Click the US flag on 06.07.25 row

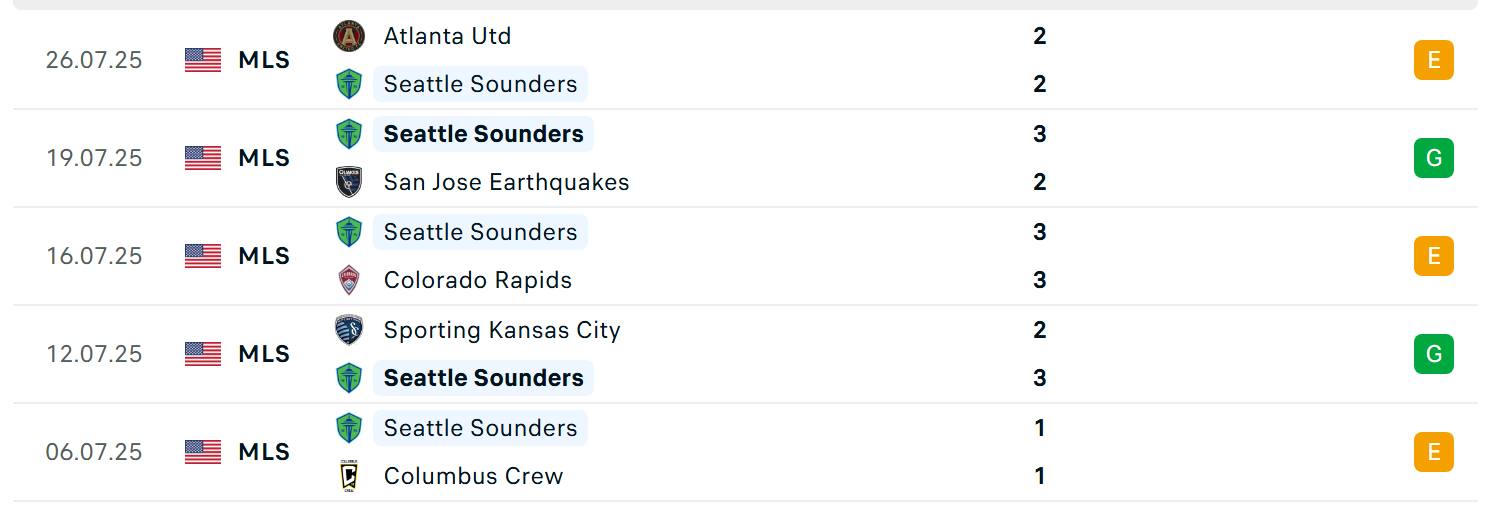pos(203,452)
